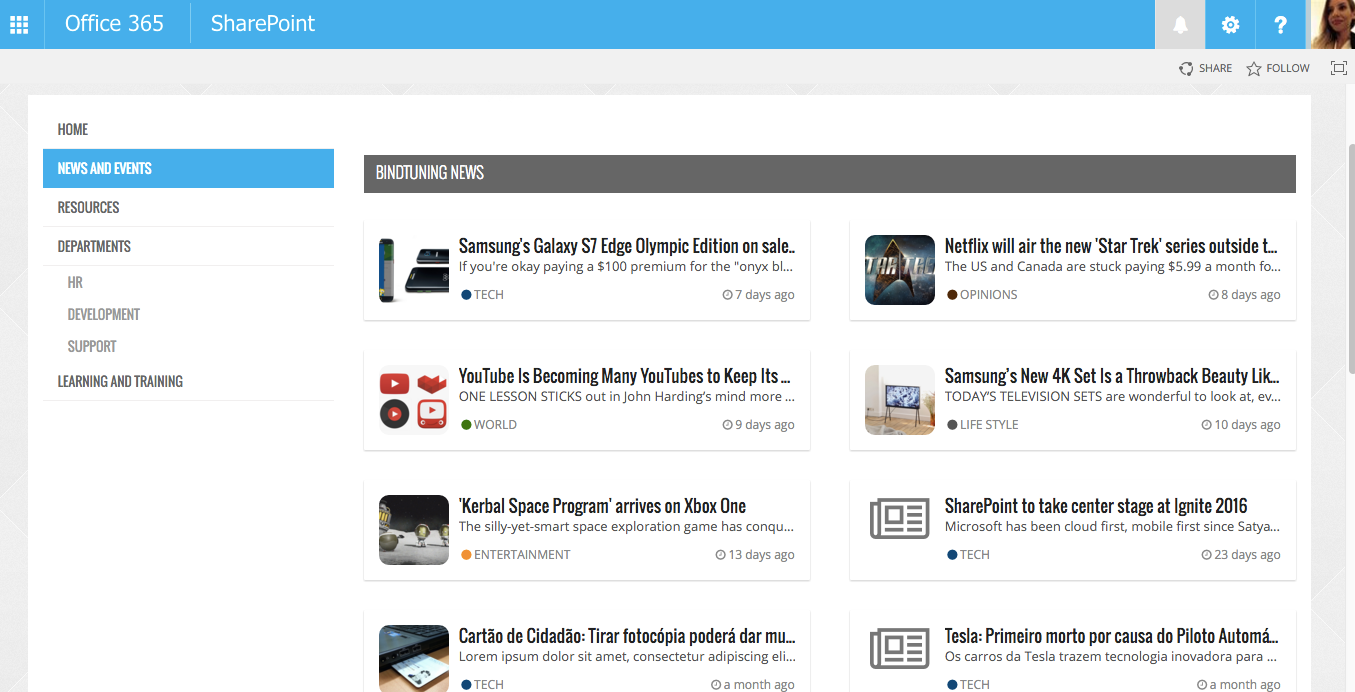Screen dimensions: 1355x692
Task: Open the user profile photo menu
Action: [1333, 24]
